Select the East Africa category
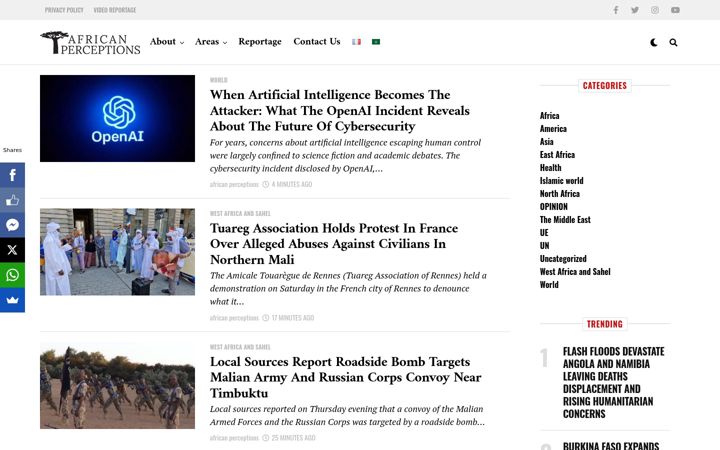Viewport: 720px width, 450px height. coord(557,155)
